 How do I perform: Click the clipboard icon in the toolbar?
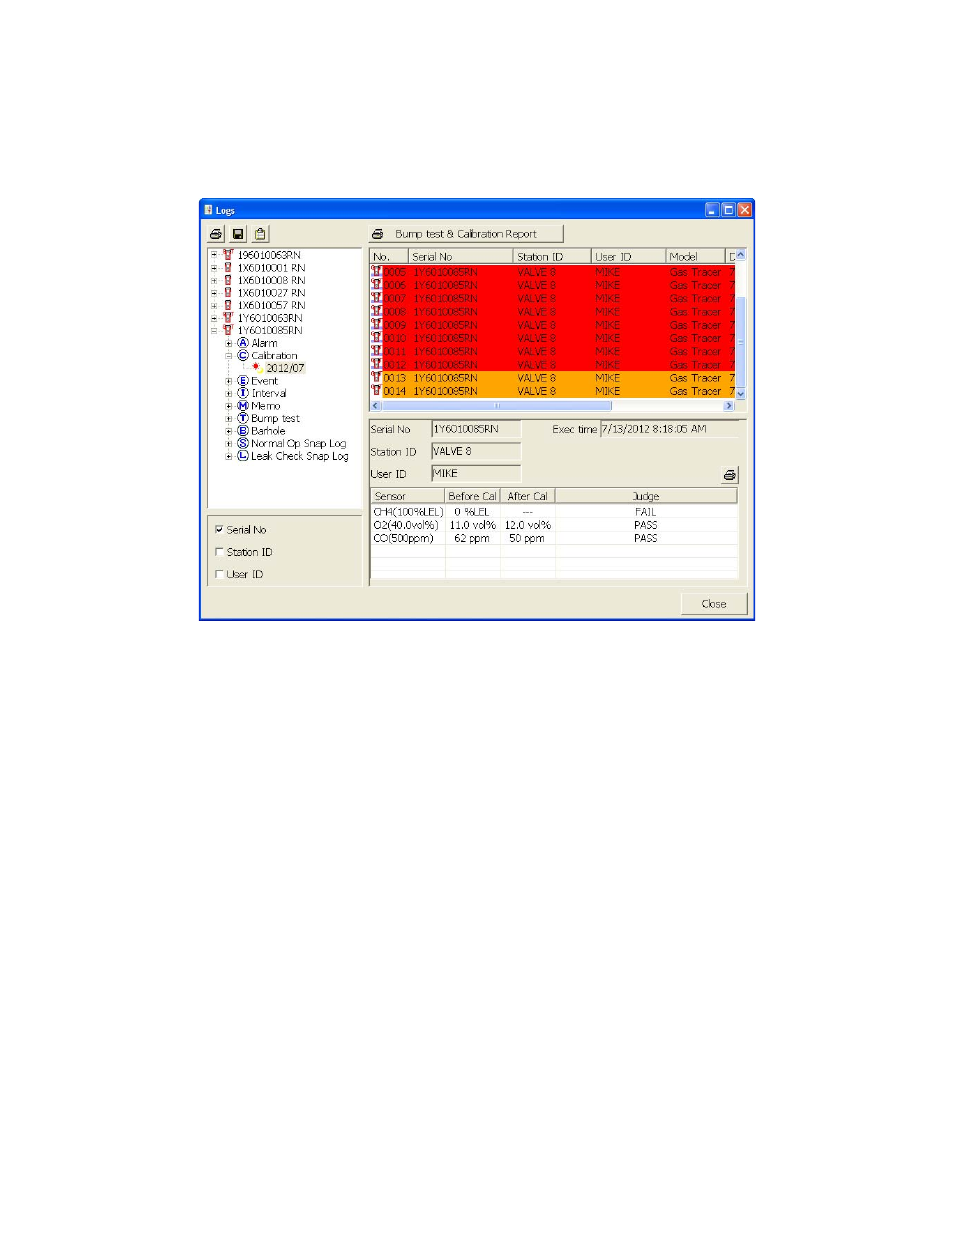[x=260, y=234]
